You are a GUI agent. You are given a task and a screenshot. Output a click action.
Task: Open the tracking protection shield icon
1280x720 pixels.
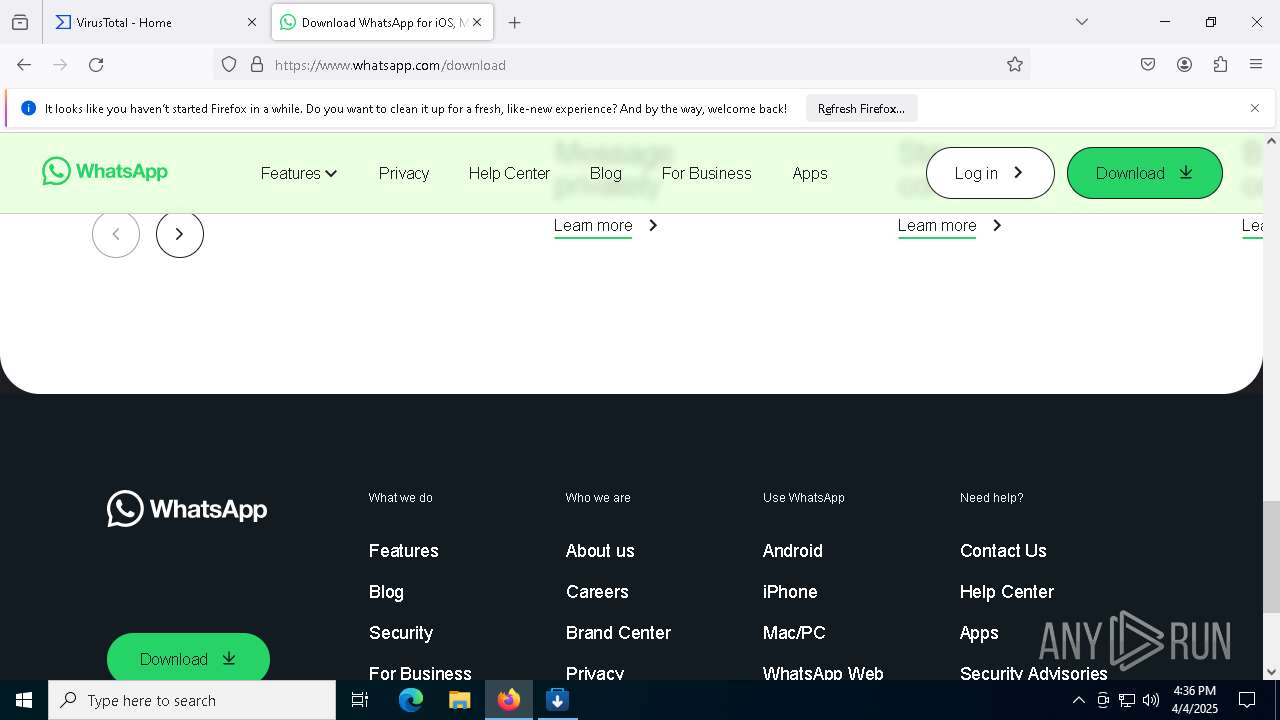pos(229,65)
